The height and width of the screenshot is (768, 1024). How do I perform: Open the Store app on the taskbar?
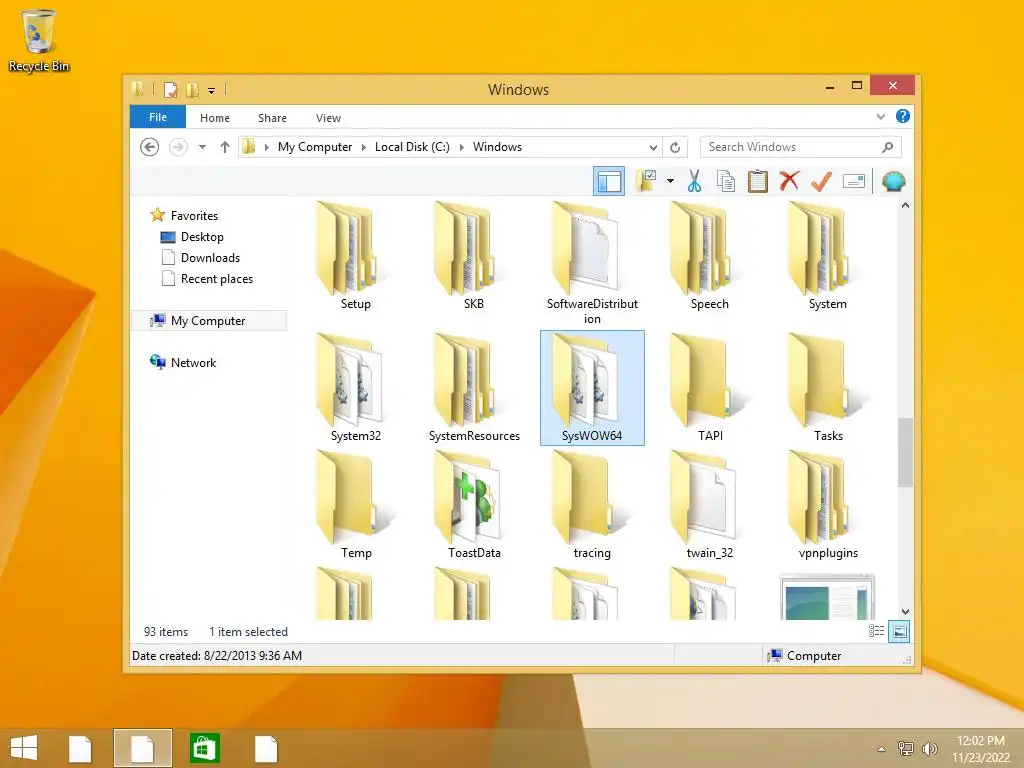[x=204, y=748]
